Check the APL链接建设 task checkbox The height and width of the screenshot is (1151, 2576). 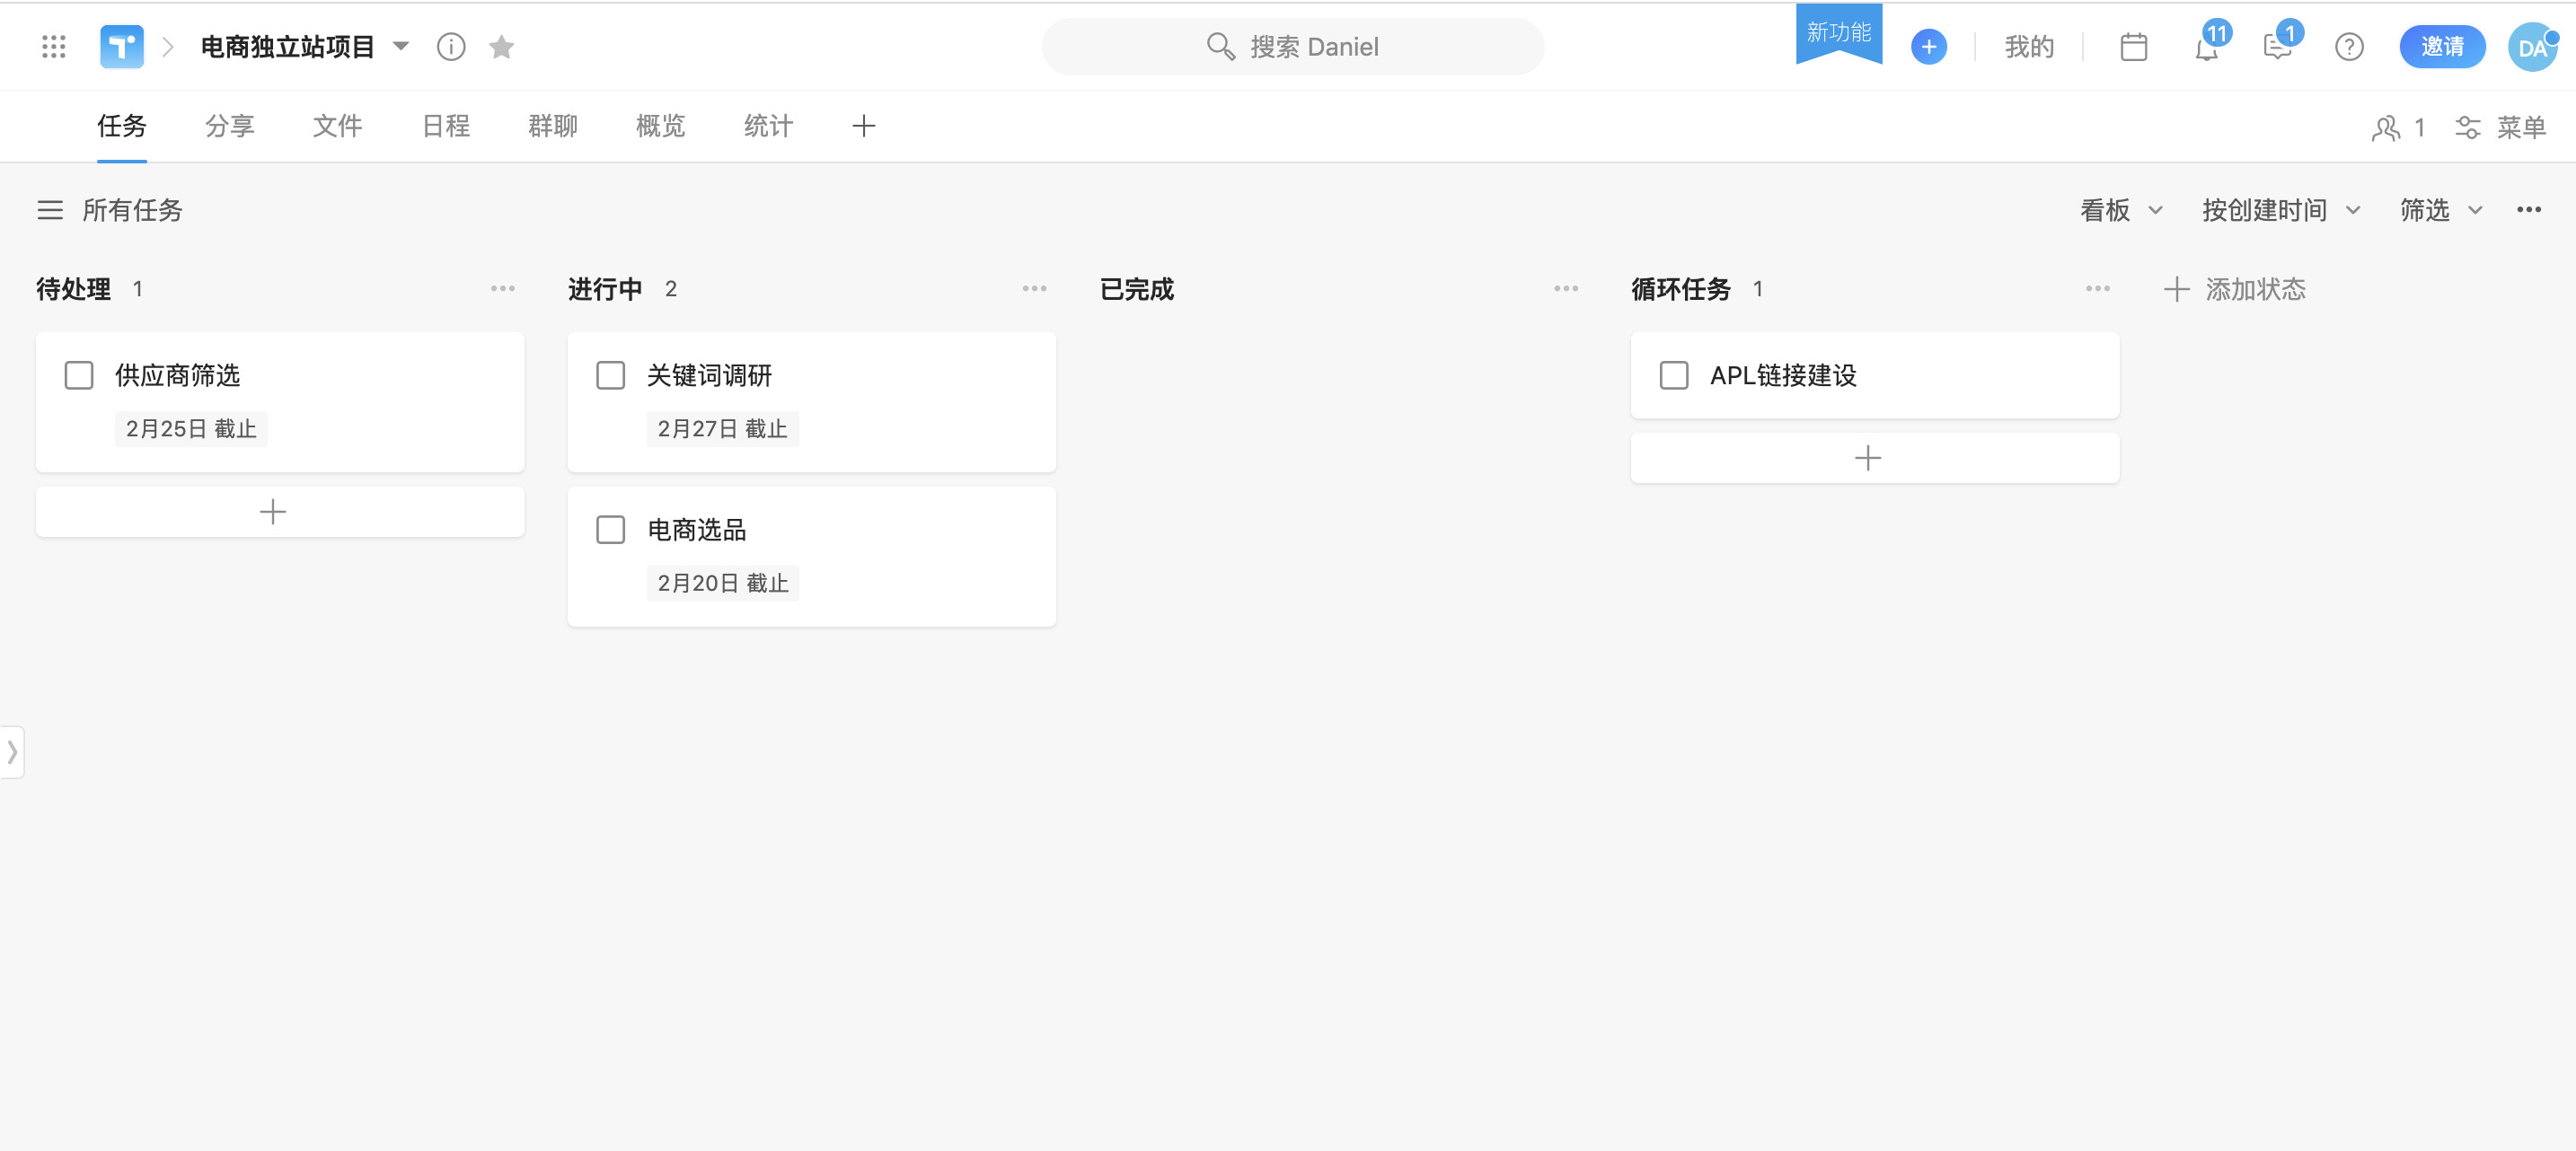click(1673, 375)
